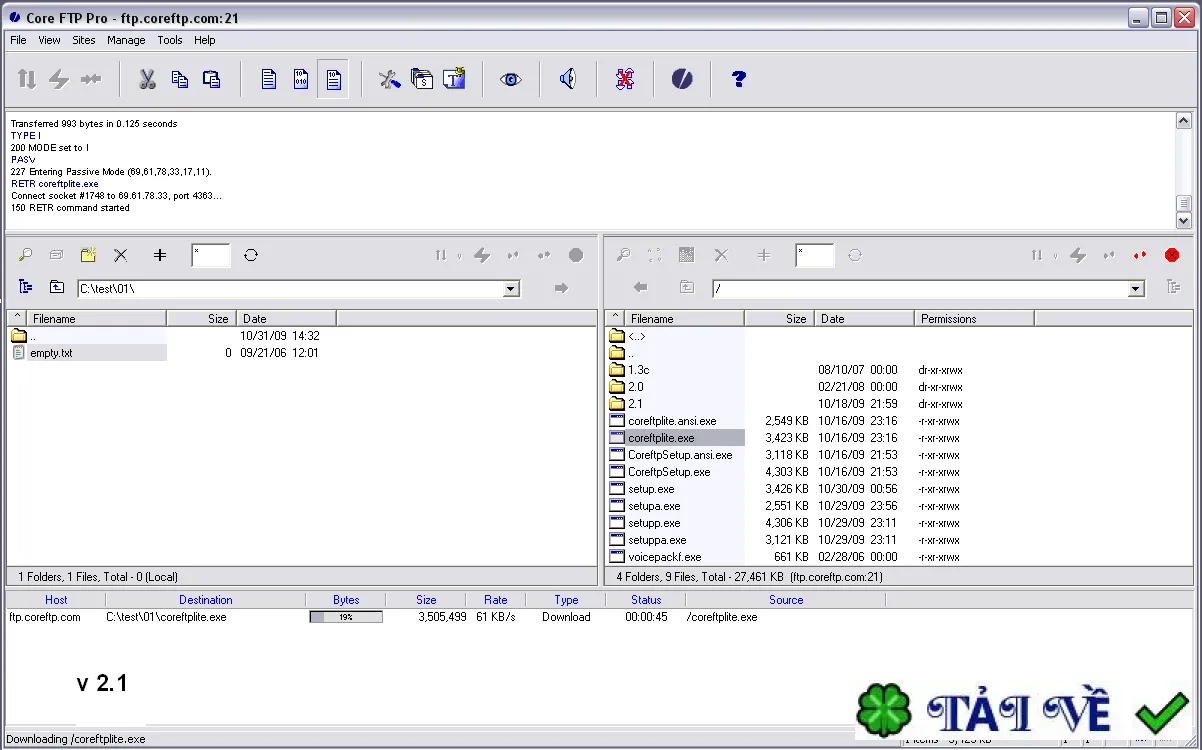Screen dimensions: 1202x750
Task: Toggle the auto transfer mode icon
Action: pyautogui.click(x=333, y=80)
